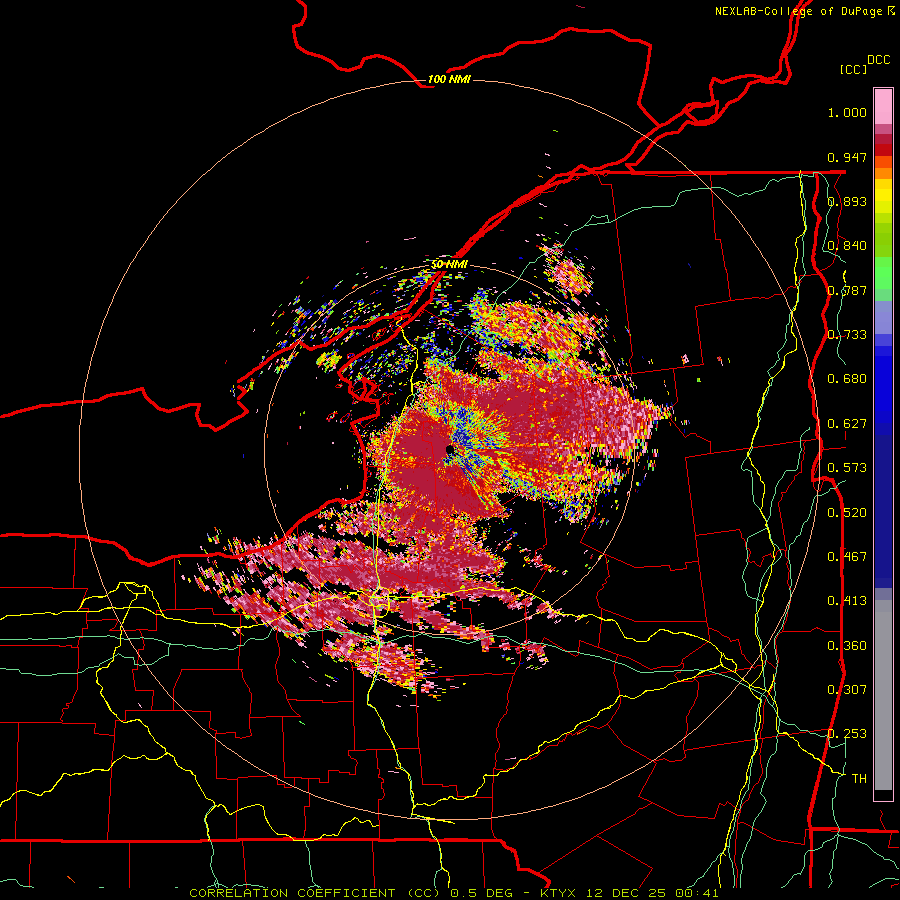This screenshot has width=900, height=900.
Task: Select the 0.520 scale value
Action: click(x=847, y=513)
